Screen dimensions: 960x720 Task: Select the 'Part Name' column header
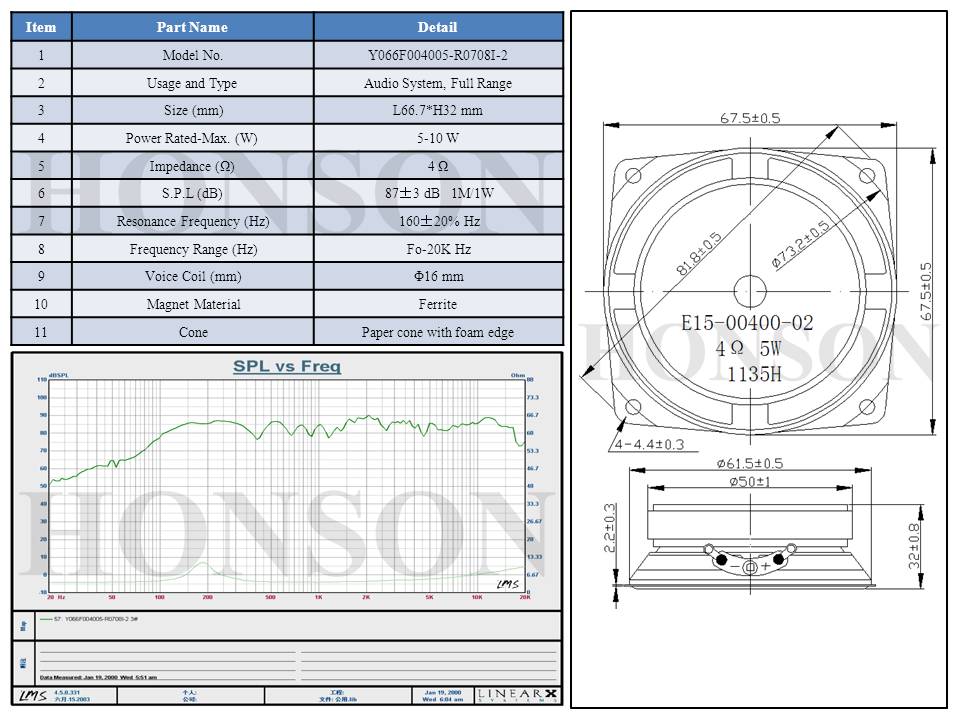pyautogui.click(x=192, y=27)
